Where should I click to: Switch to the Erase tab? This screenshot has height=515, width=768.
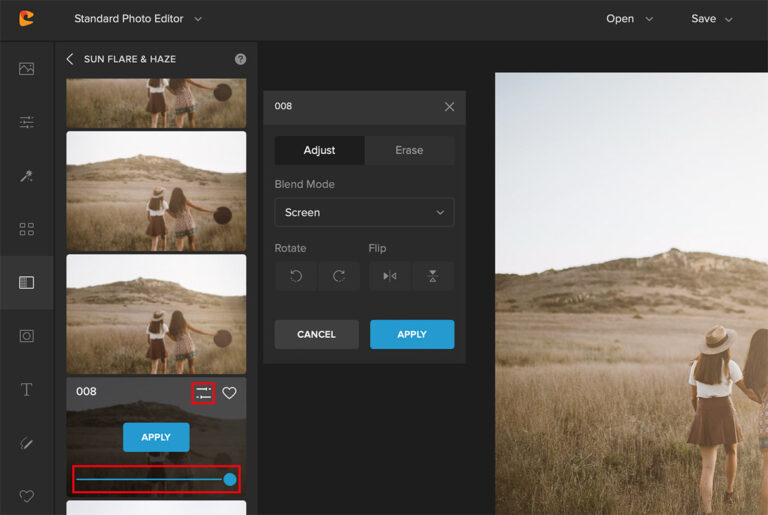(409, 150)
